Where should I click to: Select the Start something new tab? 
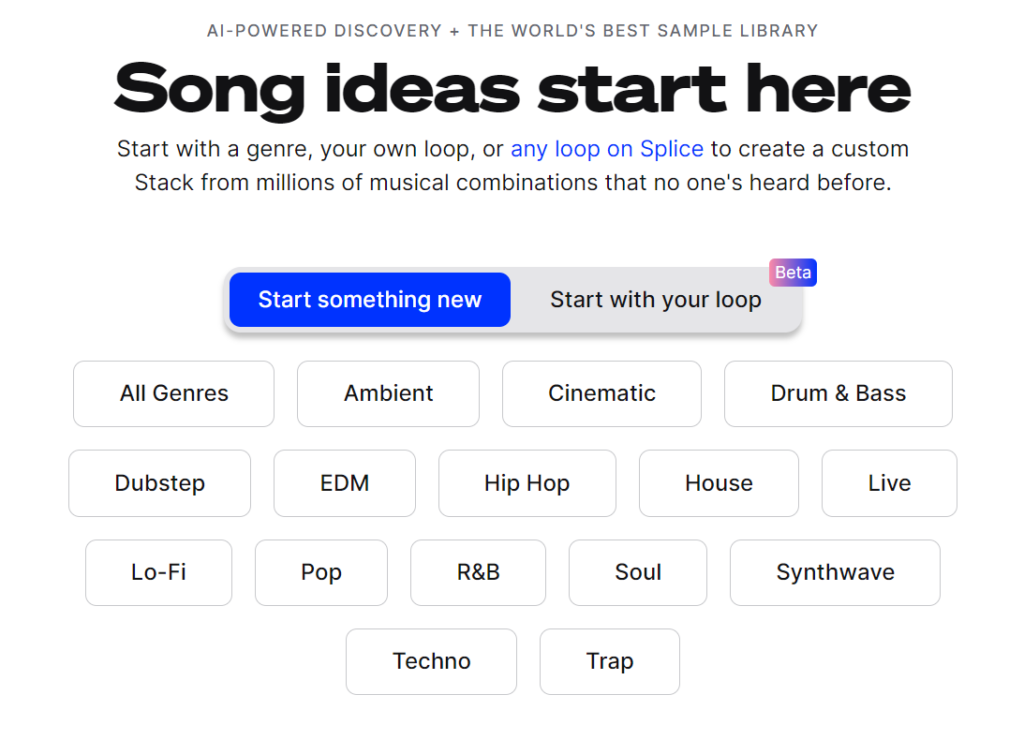pos(370,300)
